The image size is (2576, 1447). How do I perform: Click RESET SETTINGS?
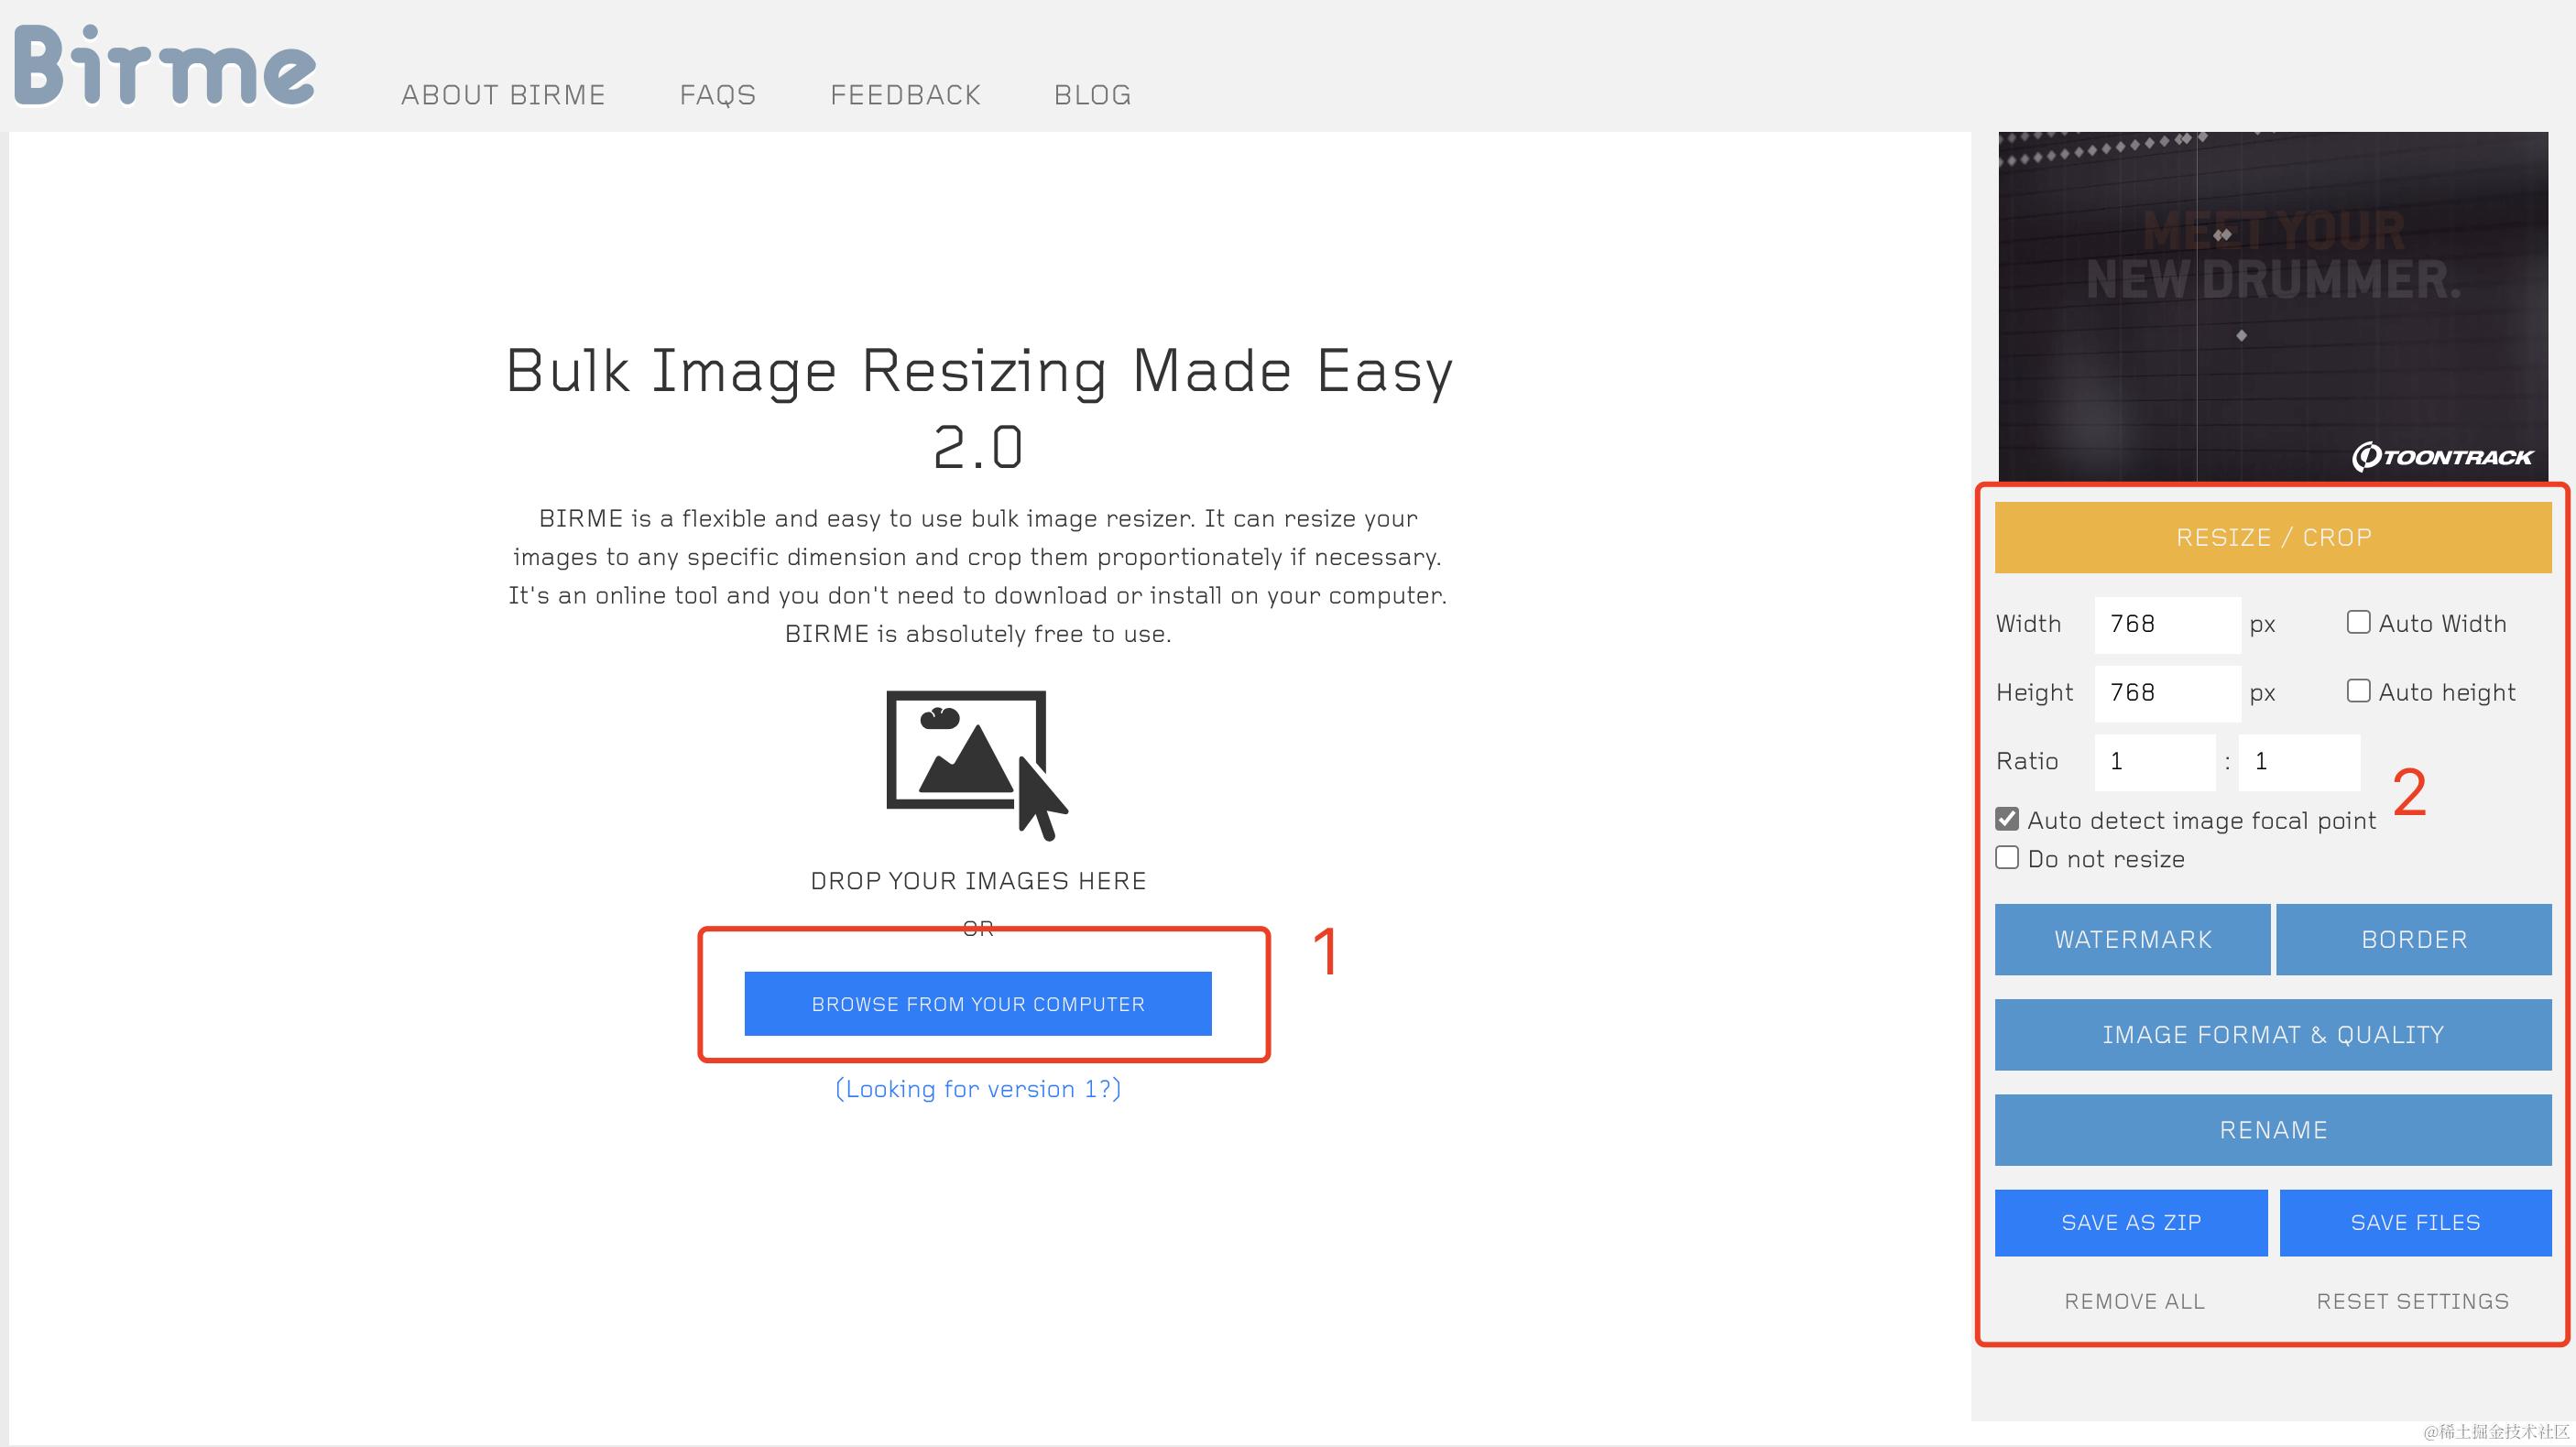(2413, 1301)
